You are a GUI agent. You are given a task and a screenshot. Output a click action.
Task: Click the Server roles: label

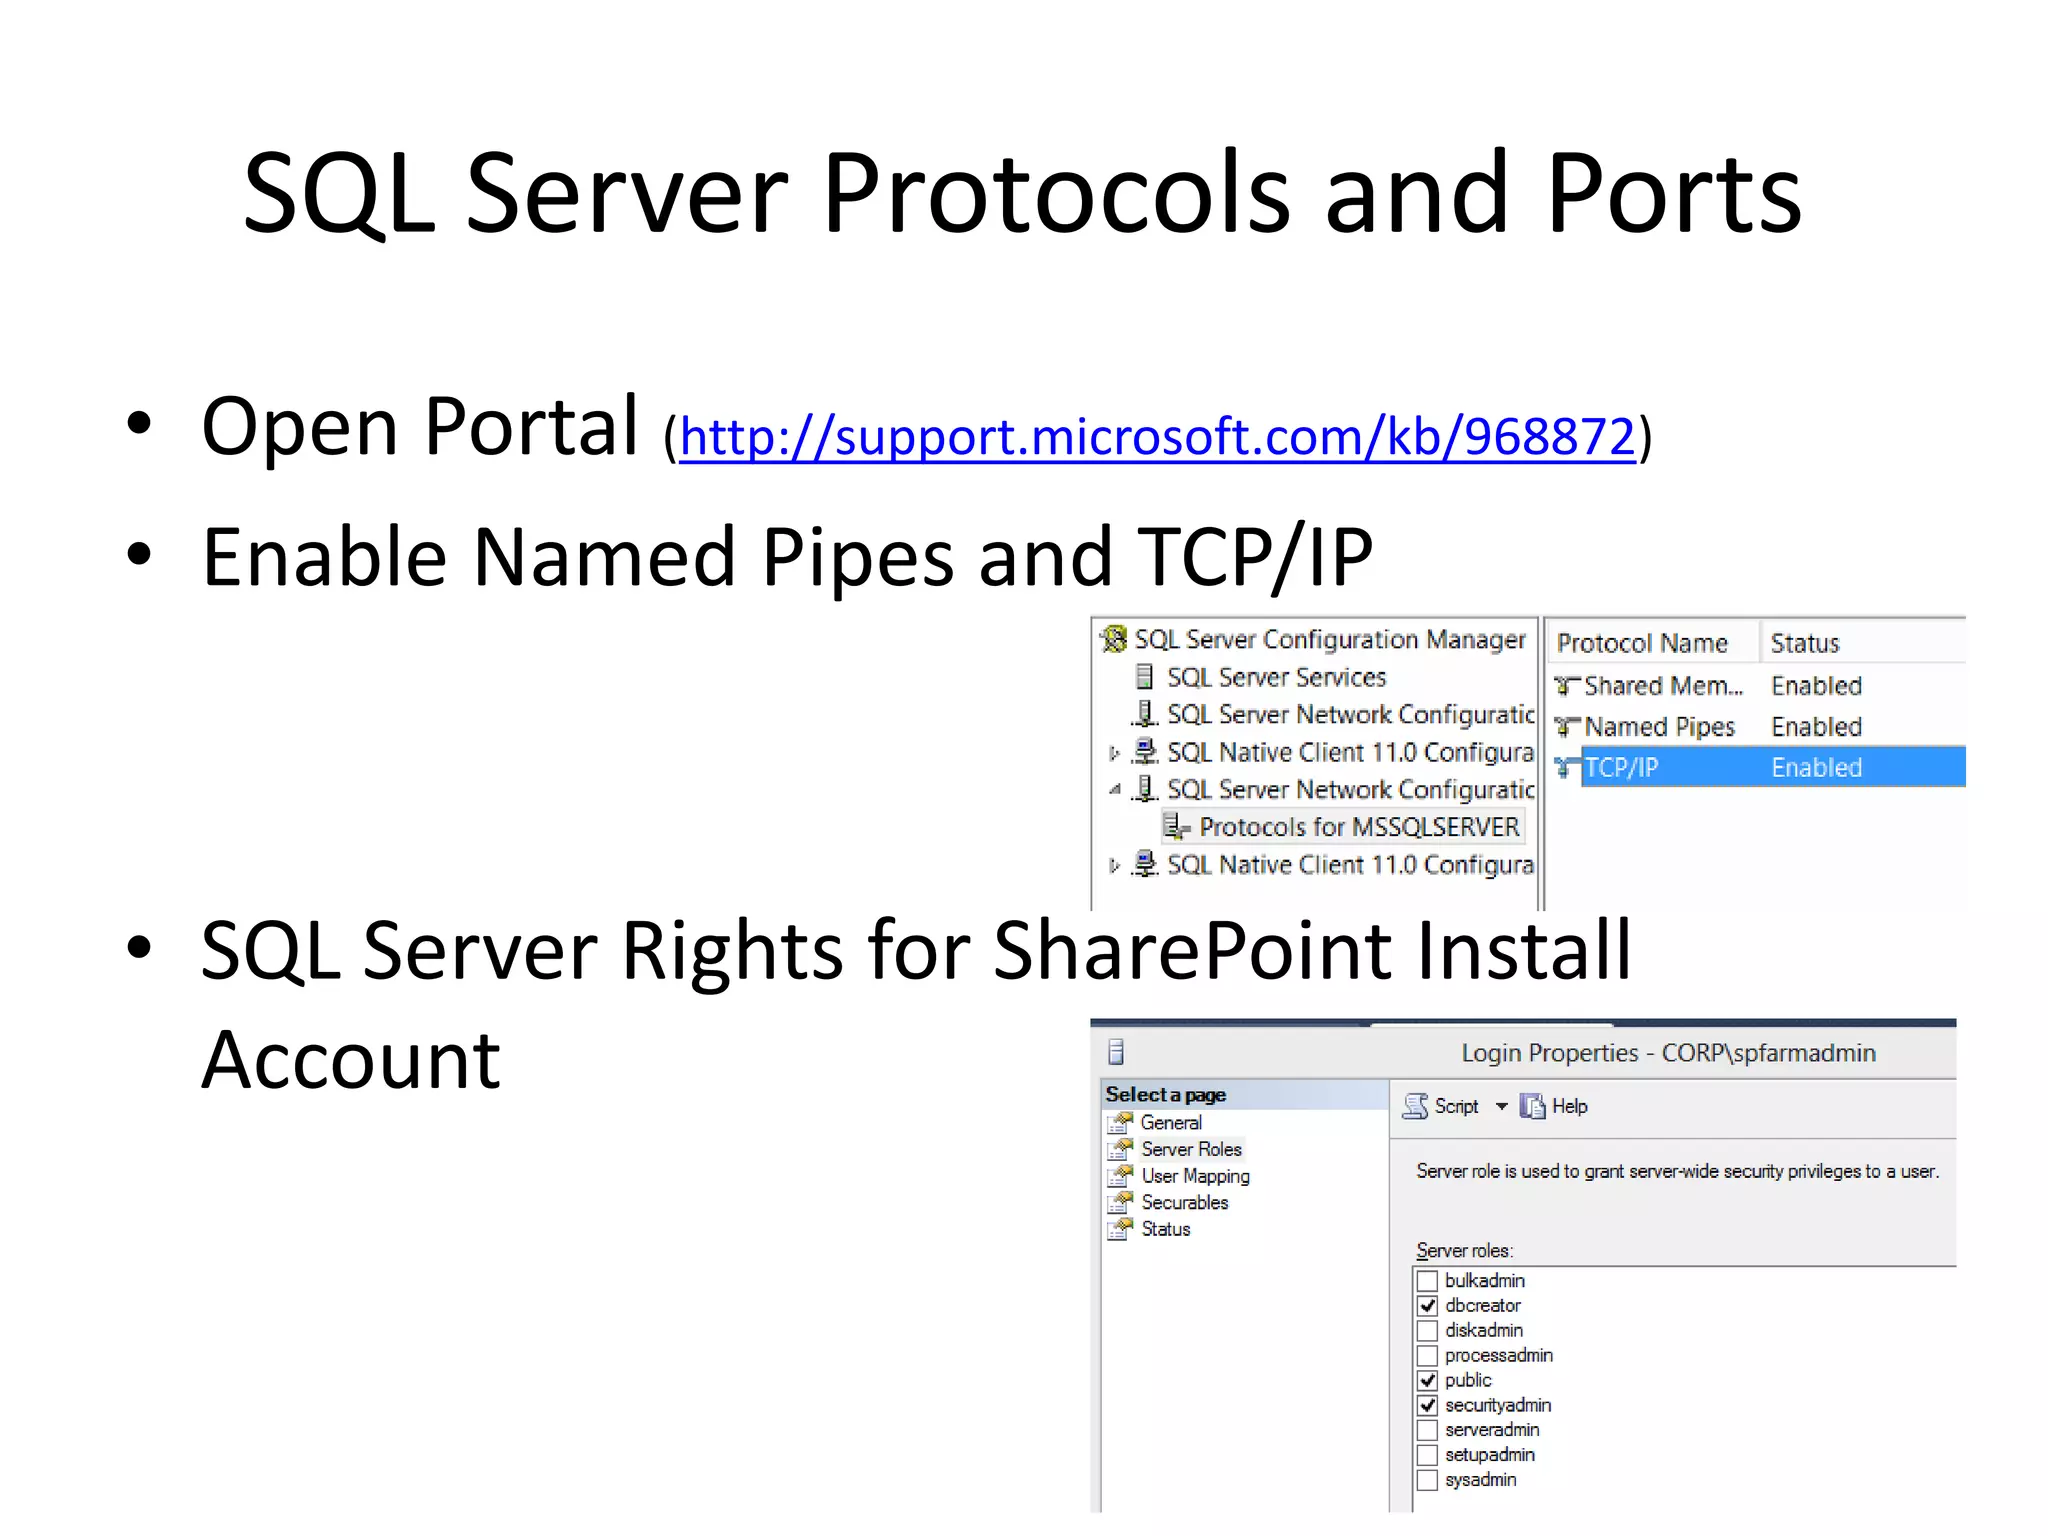click(1465, 1251)
